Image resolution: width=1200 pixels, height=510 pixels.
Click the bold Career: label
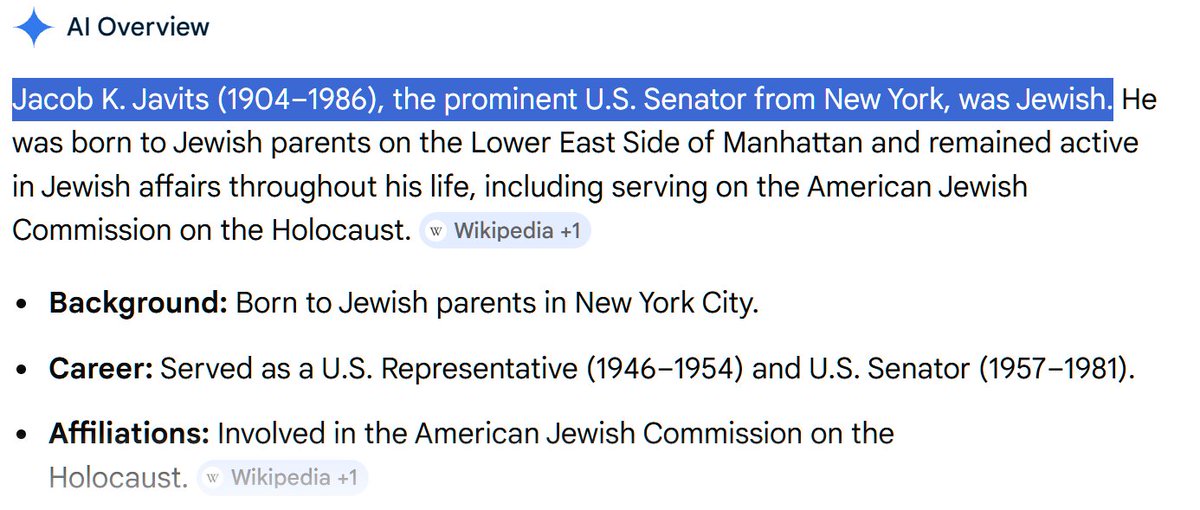tap(101, 369)
